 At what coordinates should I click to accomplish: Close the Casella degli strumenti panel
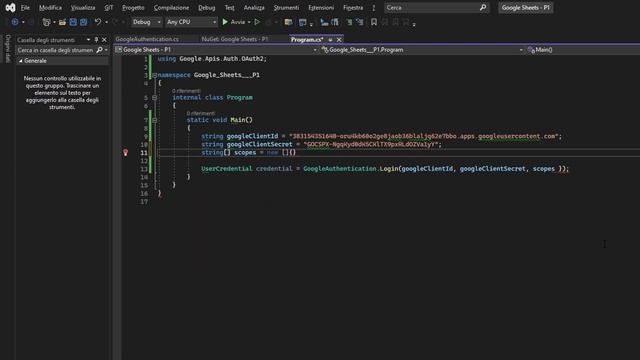click(104, 40)
